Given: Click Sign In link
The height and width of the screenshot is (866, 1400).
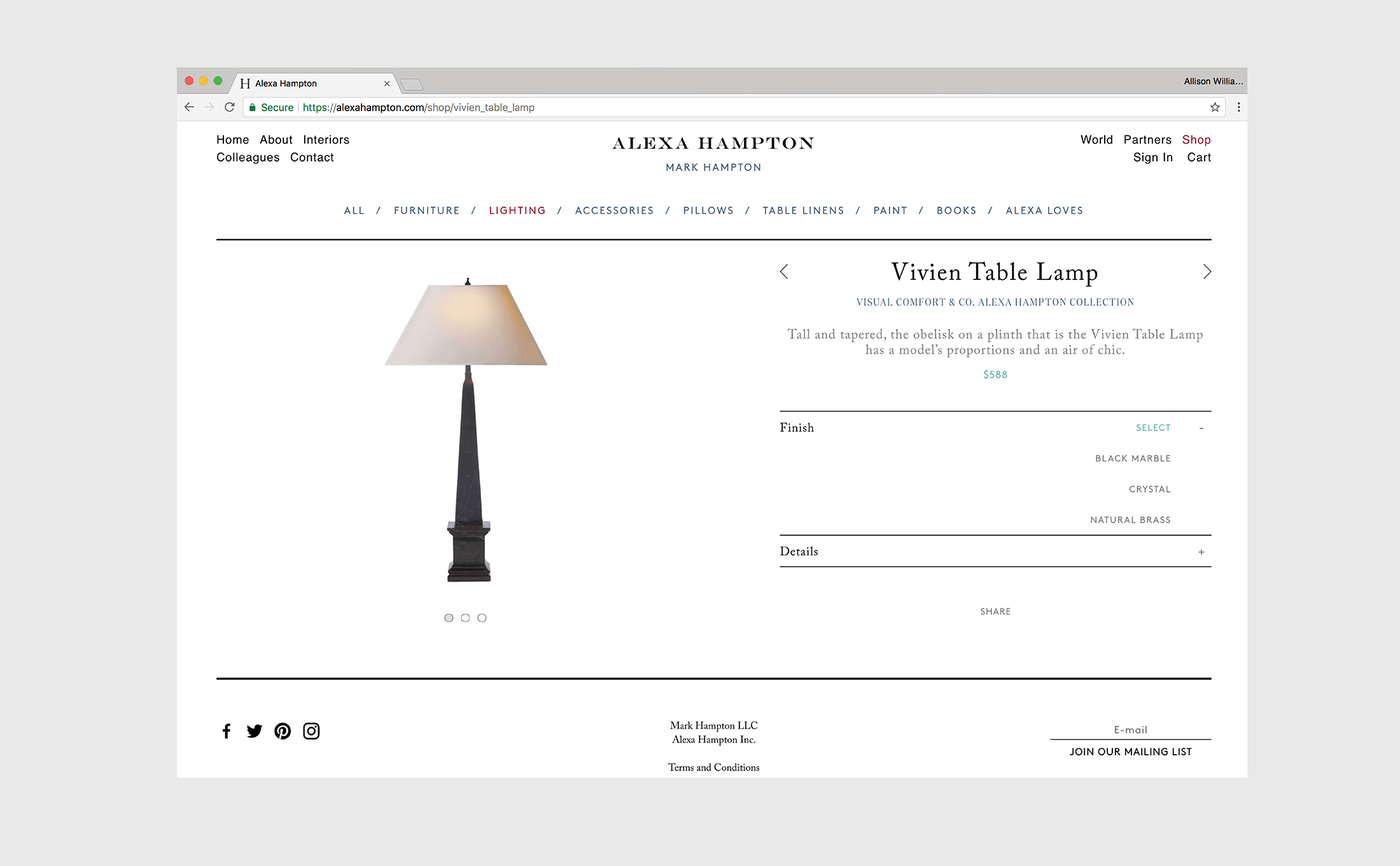Looking at the screenshot, I should pyautogui.click(x=1153, y=158).
